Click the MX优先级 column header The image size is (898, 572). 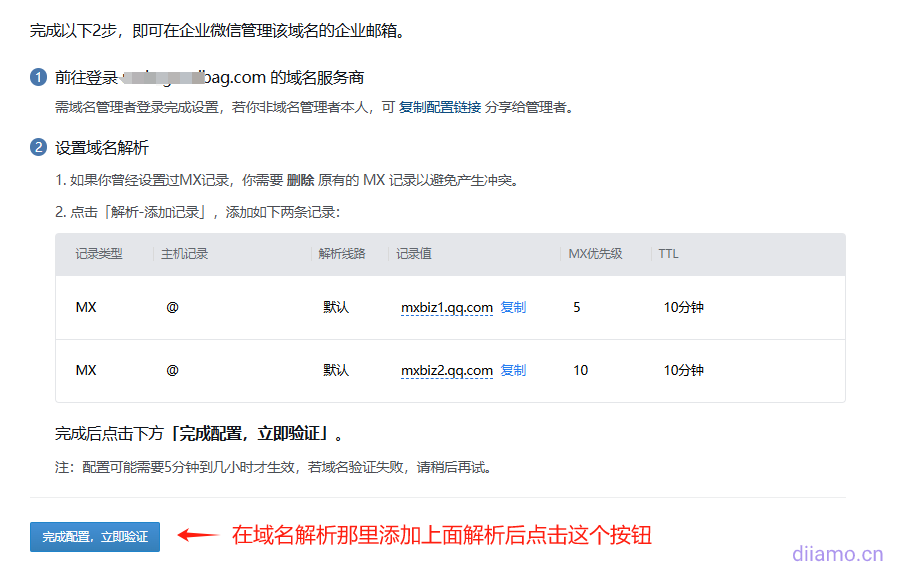click(x=595, y=254)
